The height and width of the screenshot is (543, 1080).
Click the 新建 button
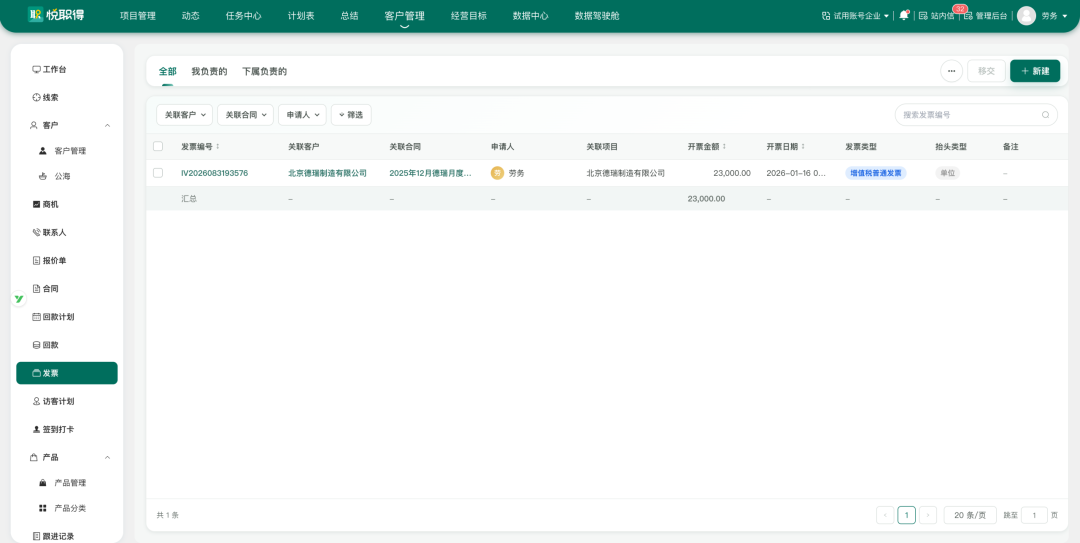coord(1035,71)
